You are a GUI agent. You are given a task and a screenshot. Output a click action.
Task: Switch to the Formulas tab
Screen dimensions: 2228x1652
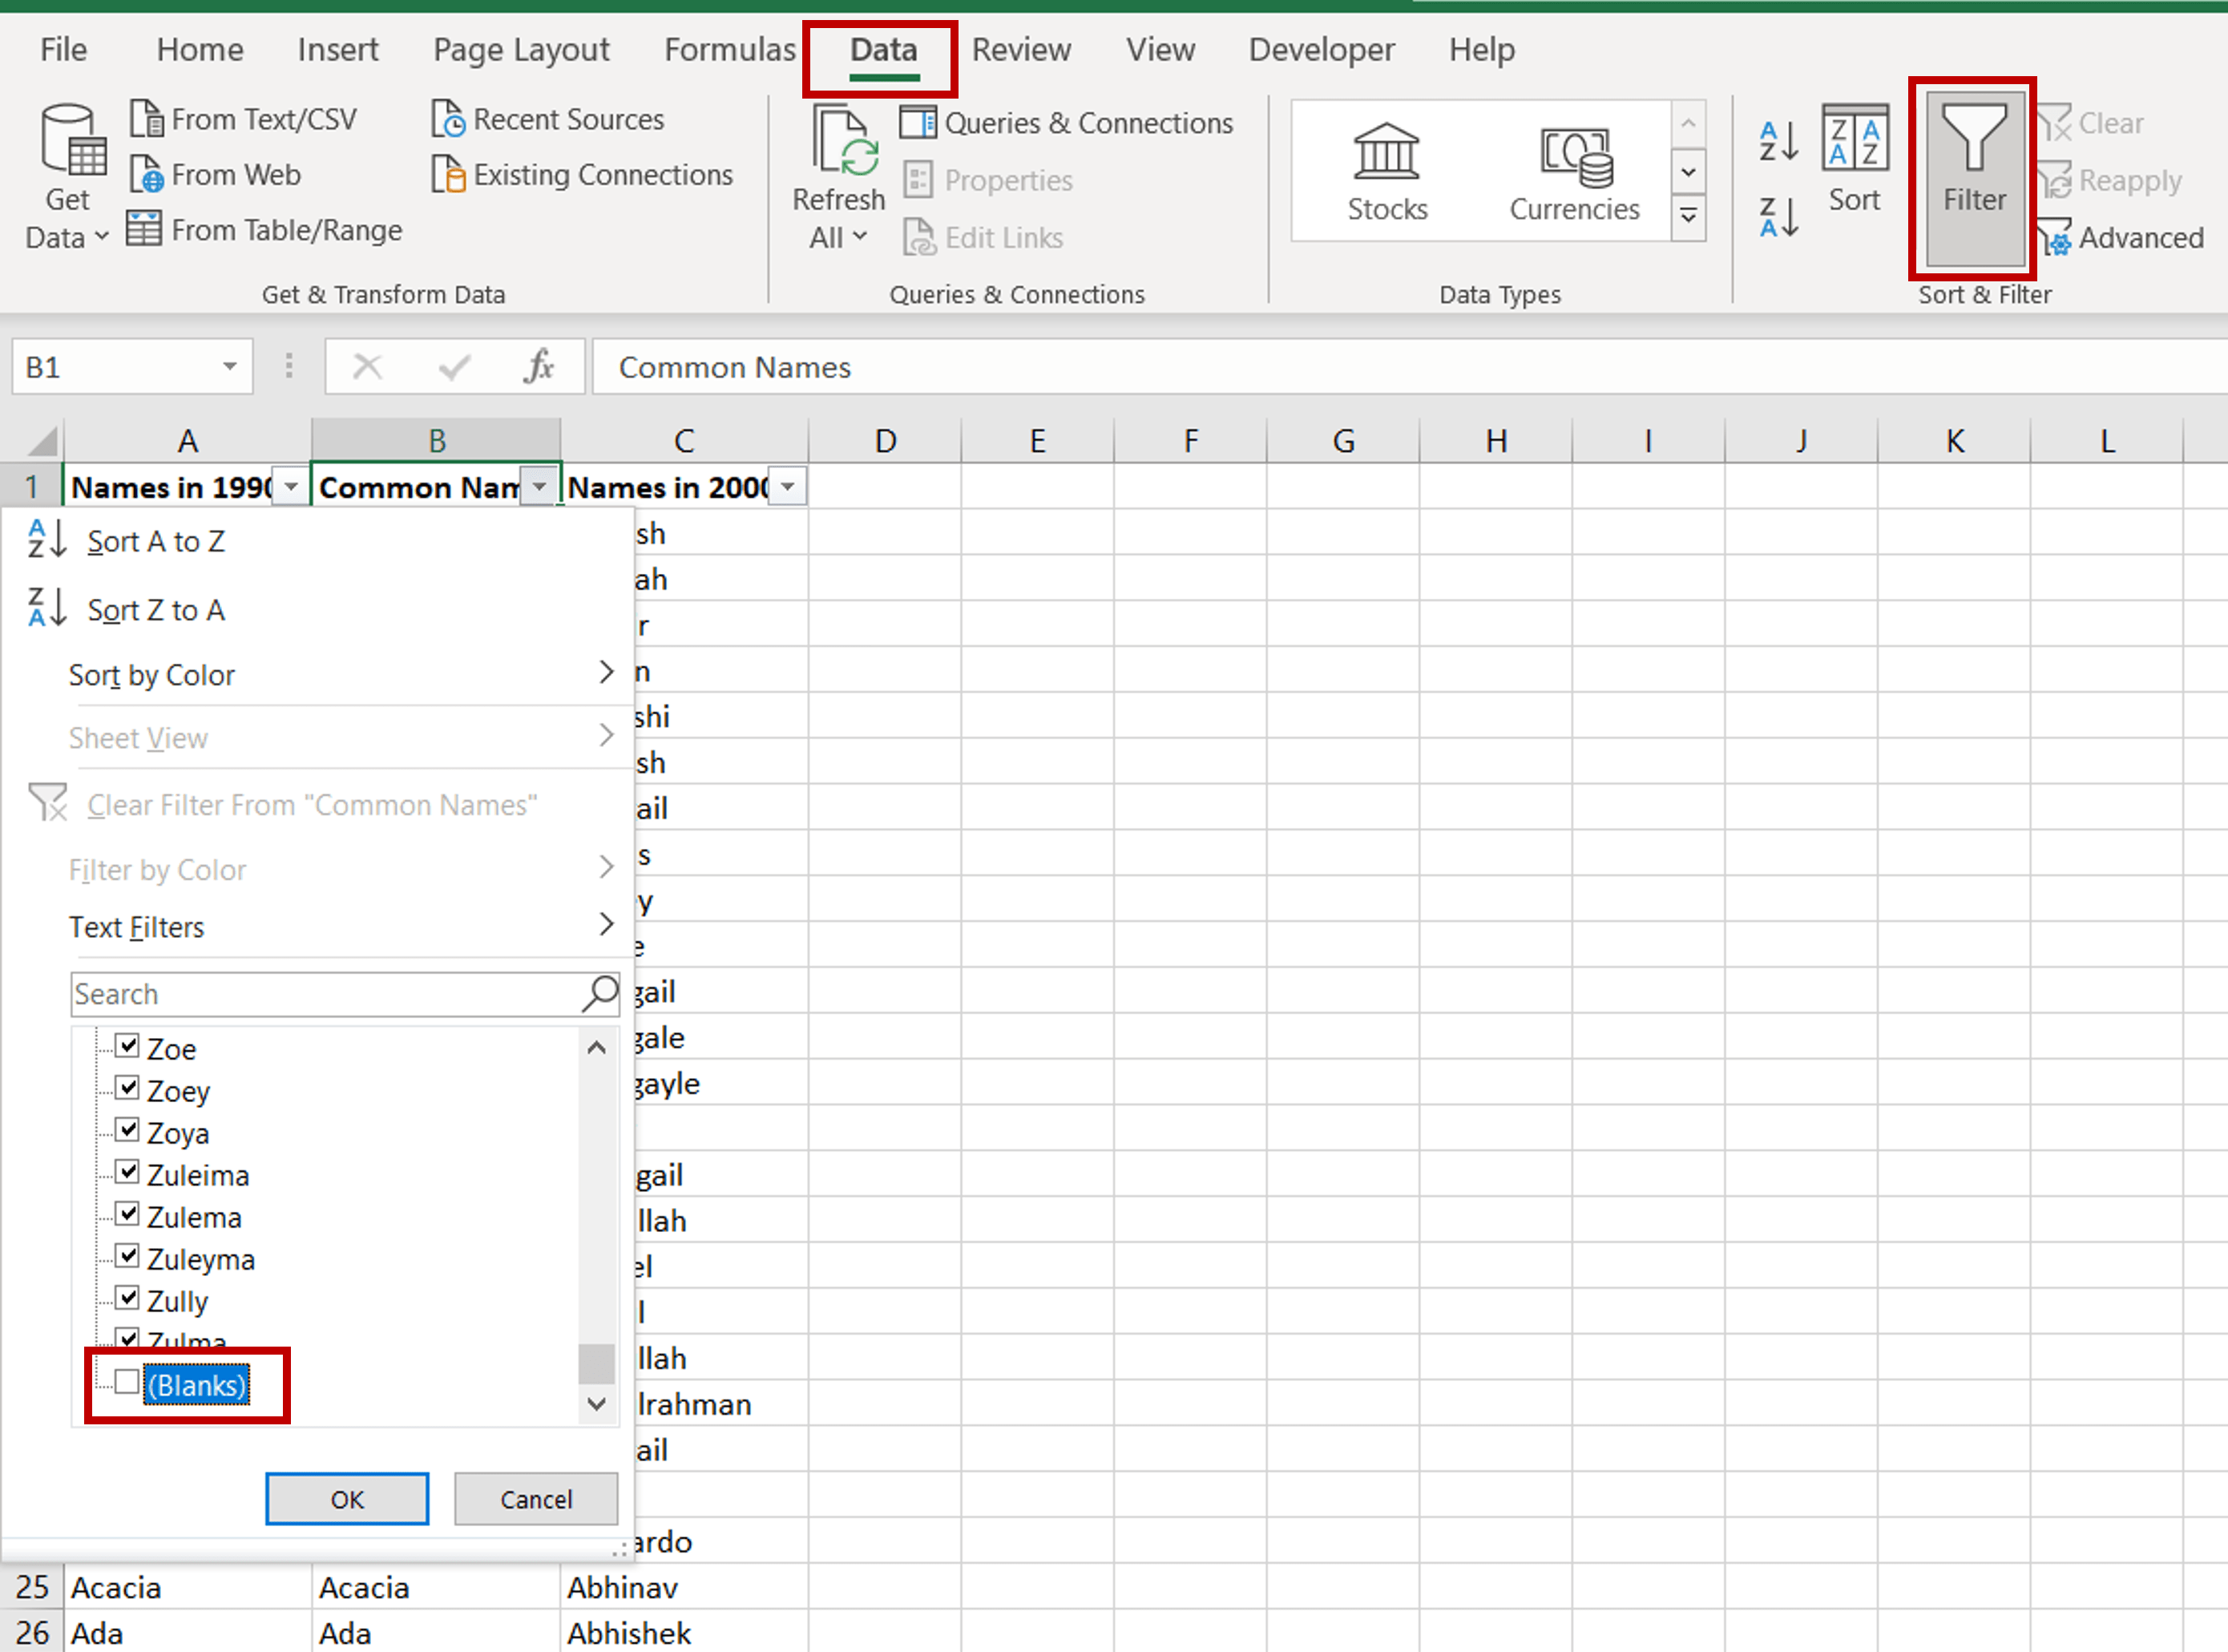[729, 49]
